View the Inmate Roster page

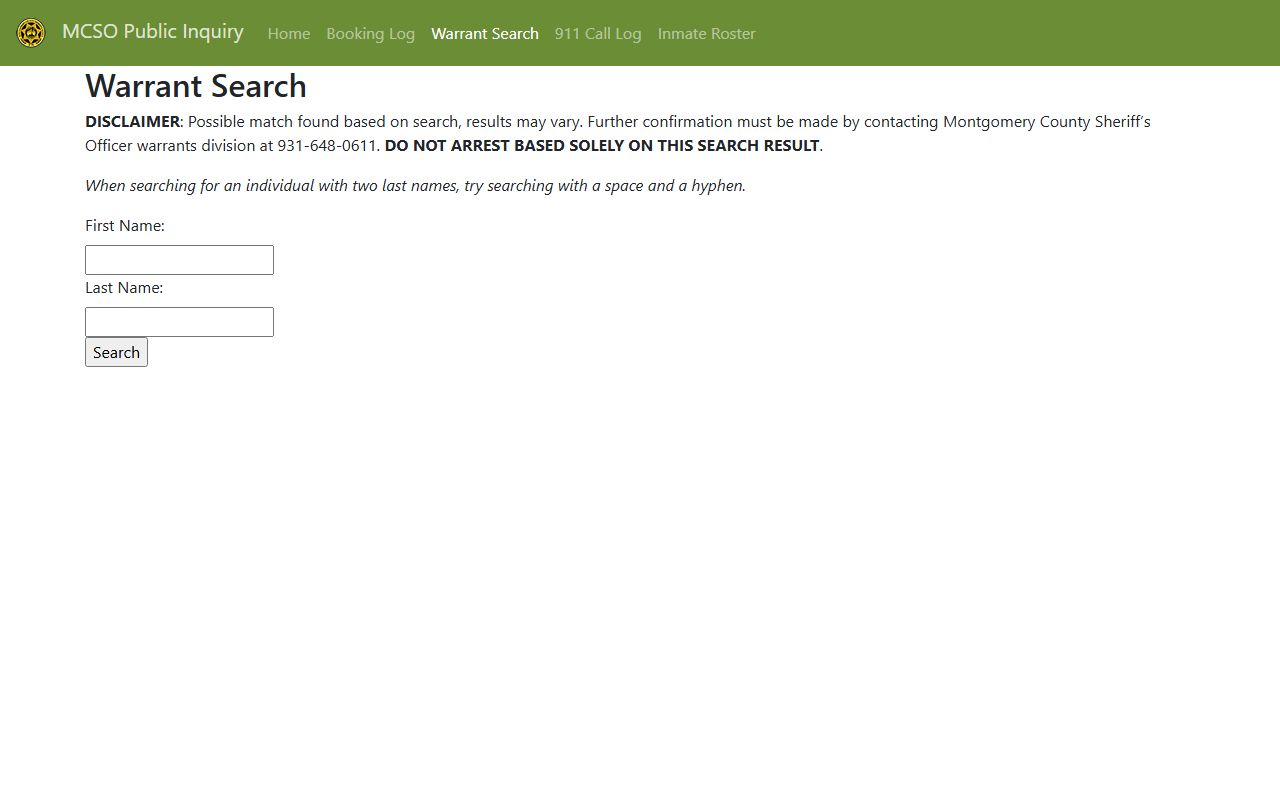click(x=707, y=34)
